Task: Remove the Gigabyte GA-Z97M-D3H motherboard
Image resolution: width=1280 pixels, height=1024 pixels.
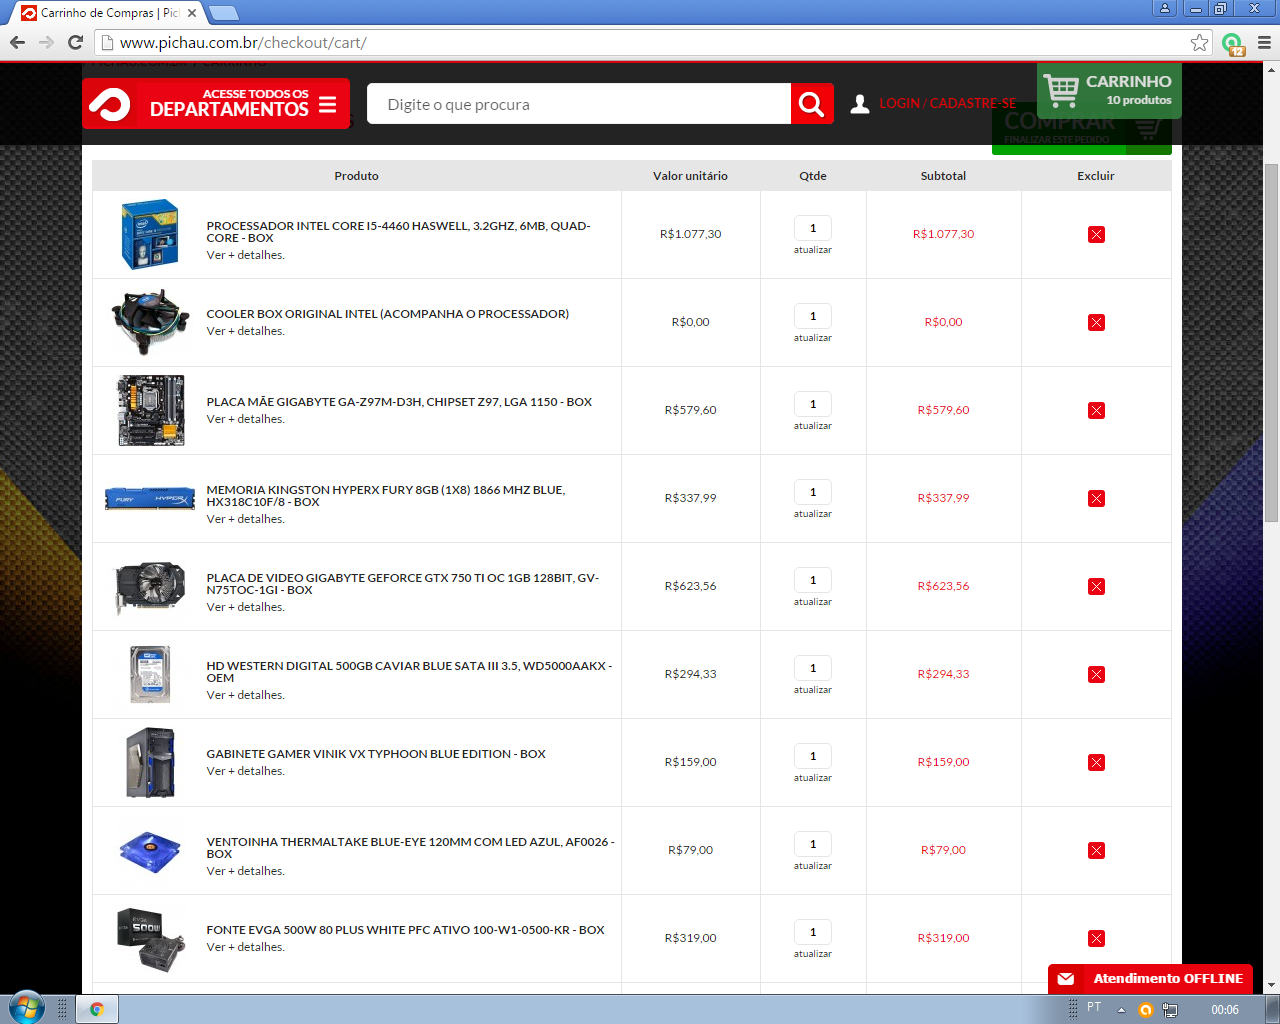Action: 1096,410
